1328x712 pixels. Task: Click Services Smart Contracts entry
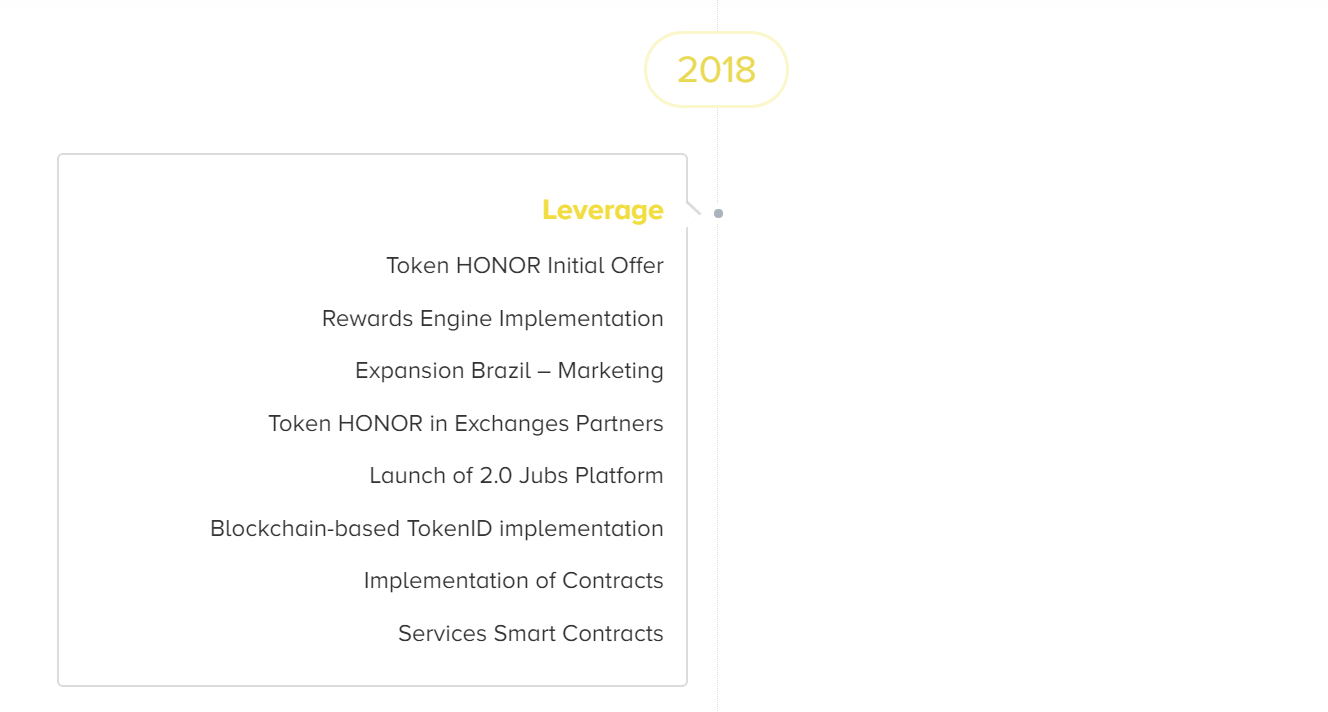[x=531, y=633]
